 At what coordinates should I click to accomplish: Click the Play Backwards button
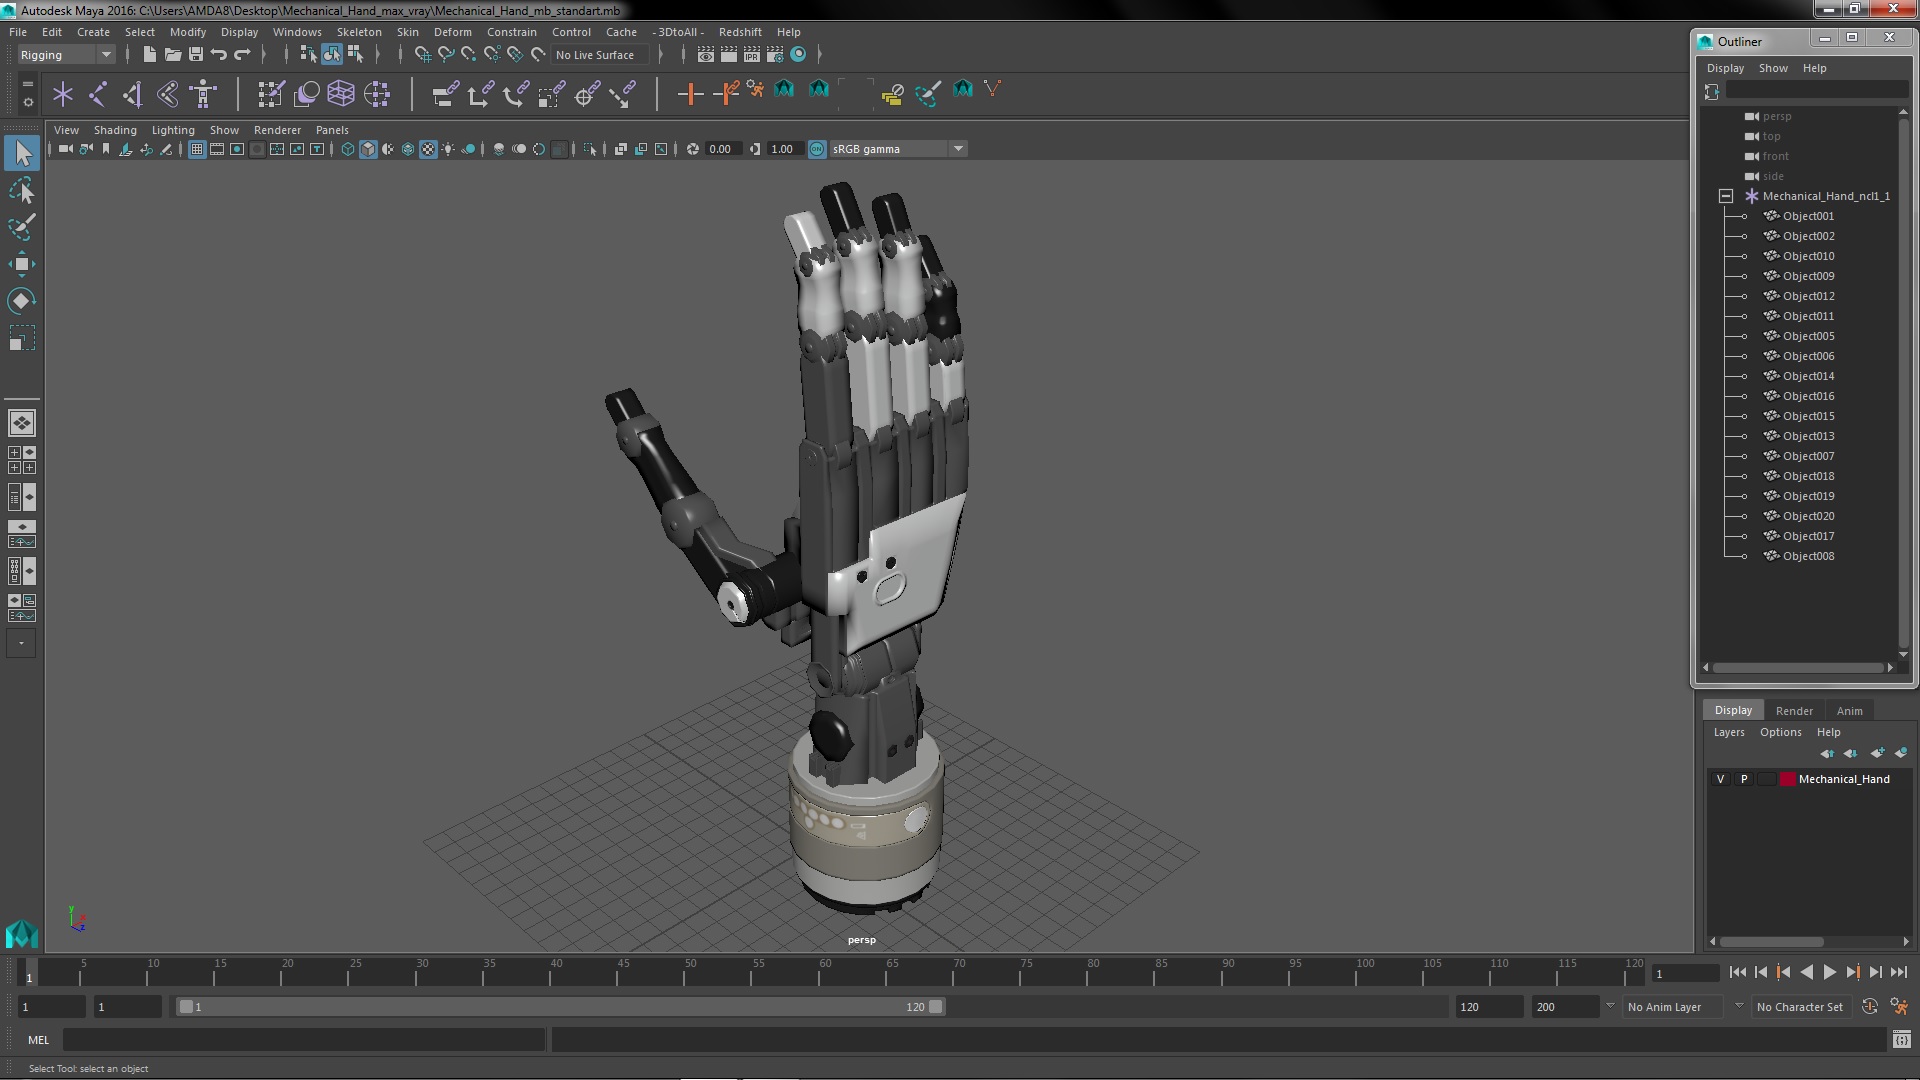(1806, 972)
